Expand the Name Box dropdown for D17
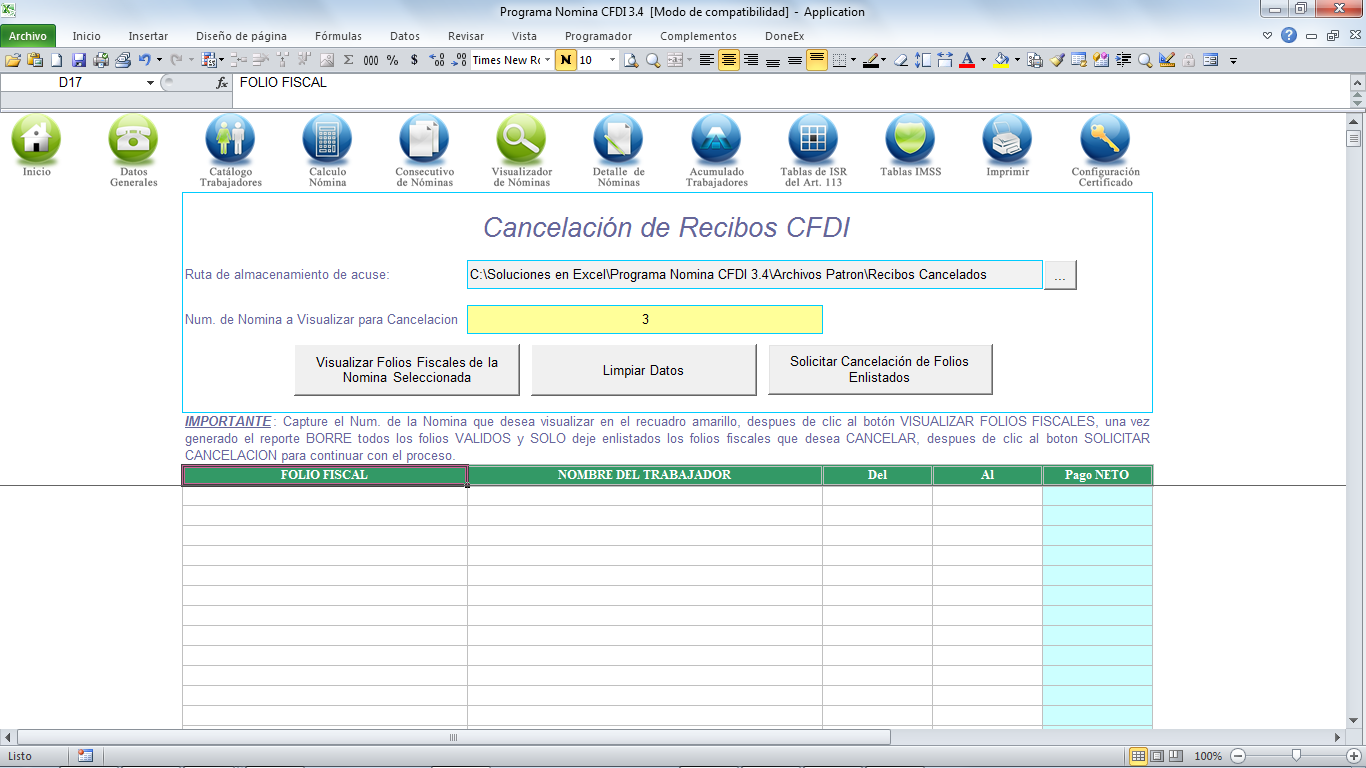Screen dimensions: 1366x768 150,83
